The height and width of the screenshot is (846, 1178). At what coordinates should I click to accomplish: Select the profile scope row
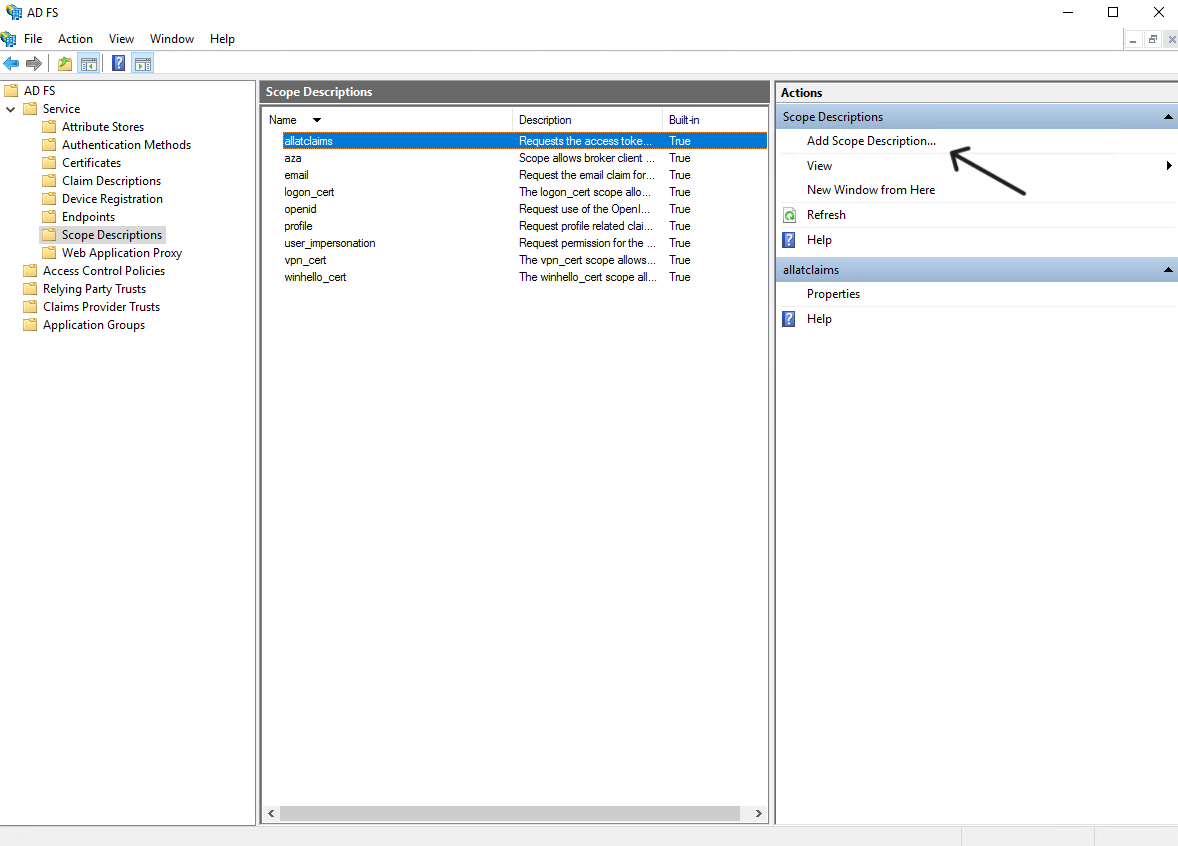524,226
